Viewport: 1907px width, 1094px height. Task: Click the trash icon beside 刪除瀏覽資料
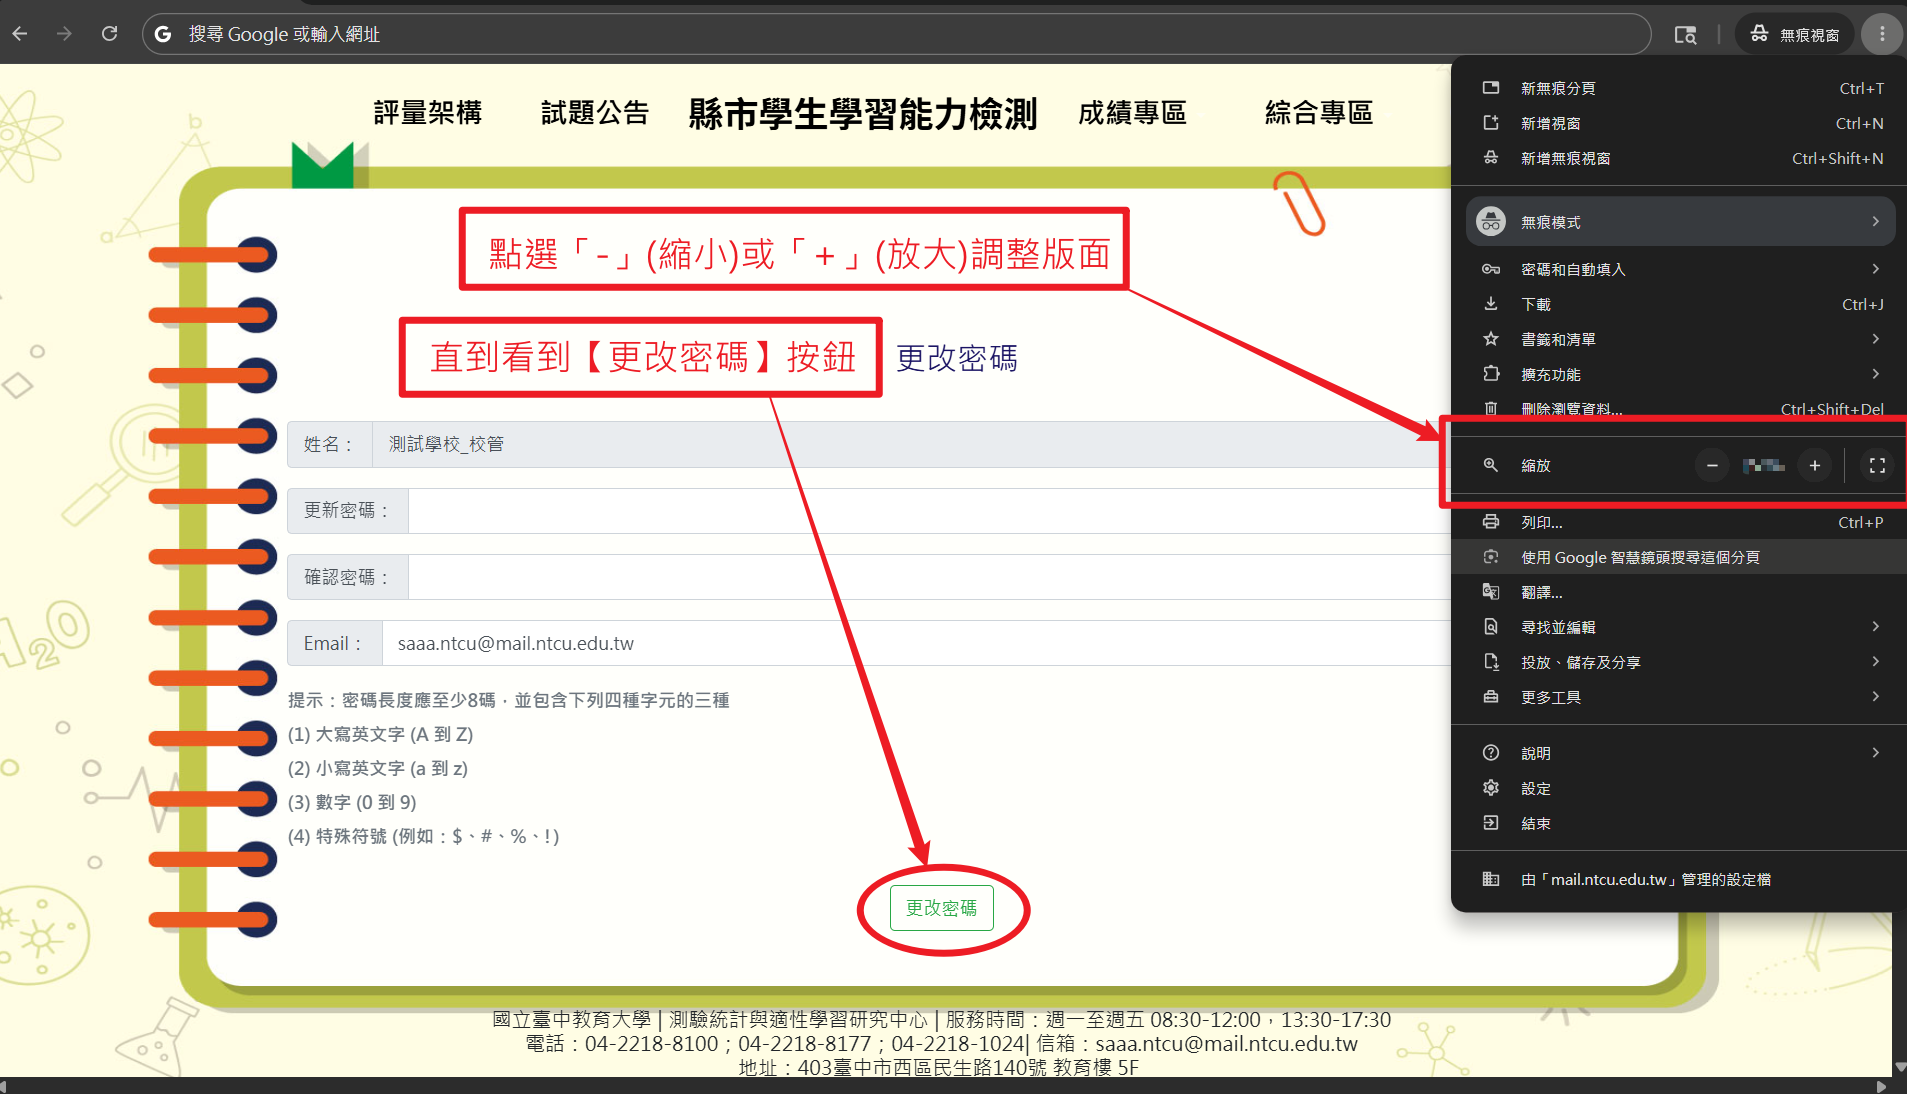pos(1491,408)
